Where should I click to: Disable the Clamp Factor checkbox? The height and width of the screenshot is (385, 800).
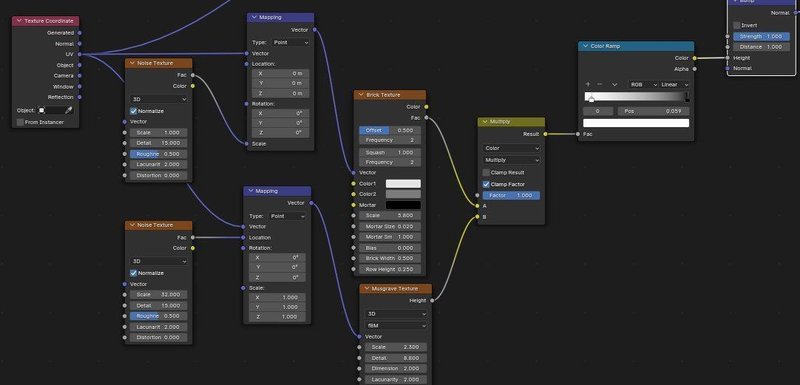pos(486,185)
